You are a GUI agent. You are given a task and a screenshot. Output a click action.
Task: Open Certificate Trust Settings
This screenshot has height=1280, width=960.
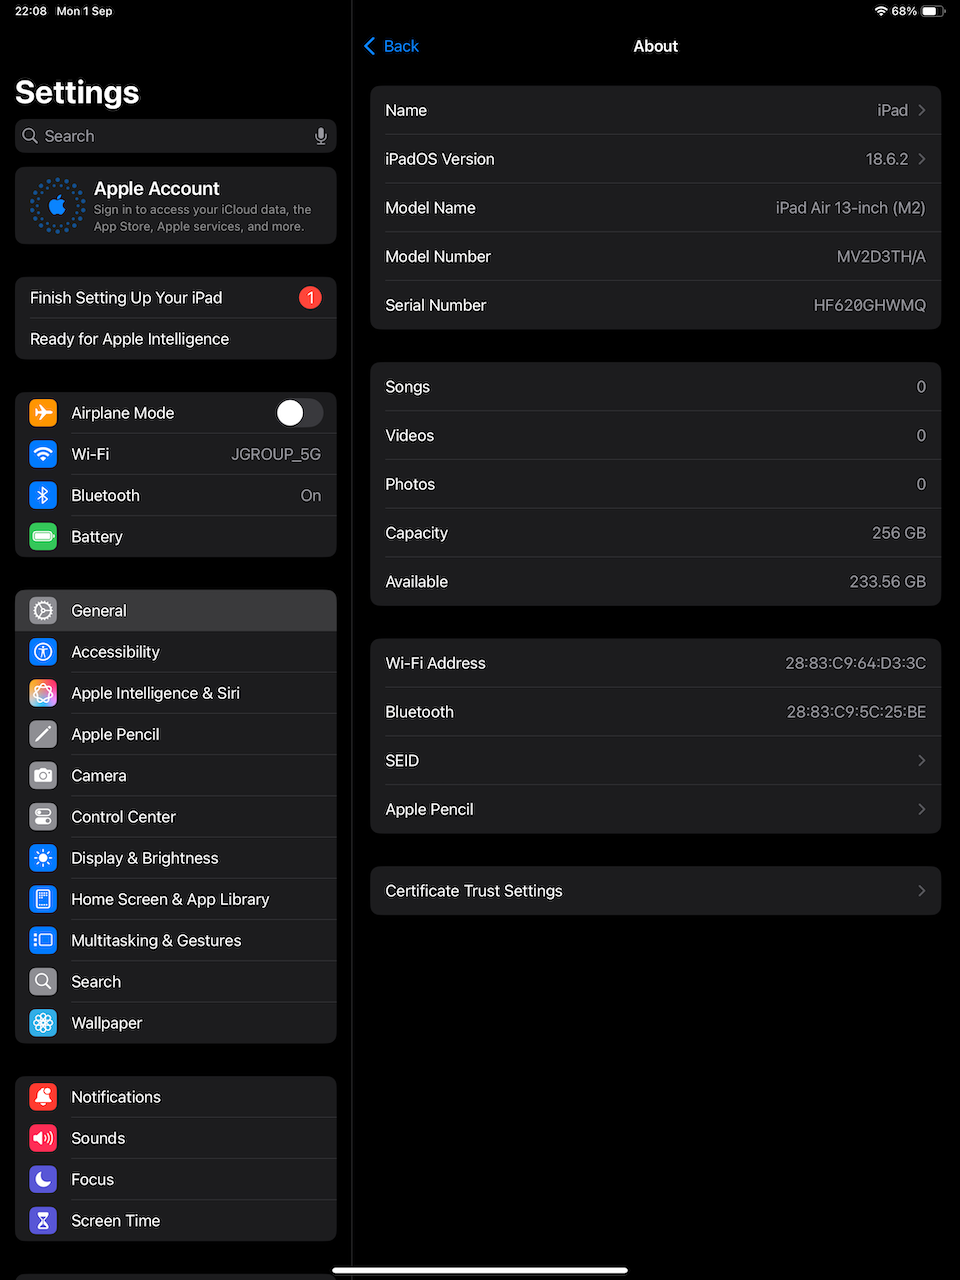656,891
